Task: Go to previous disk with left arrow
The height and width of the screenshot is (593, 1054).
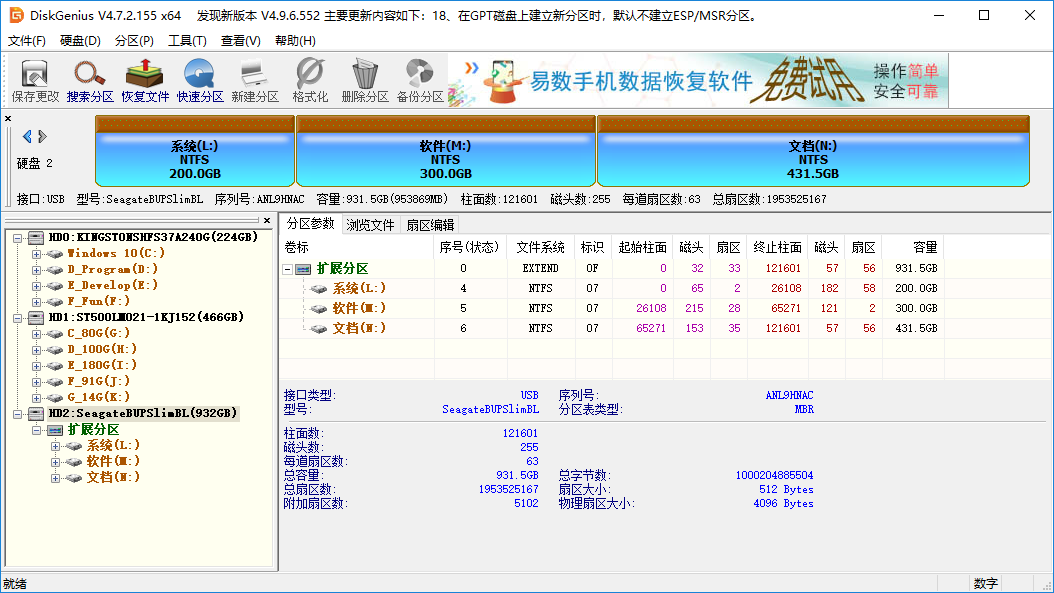Action: [27, 136]
